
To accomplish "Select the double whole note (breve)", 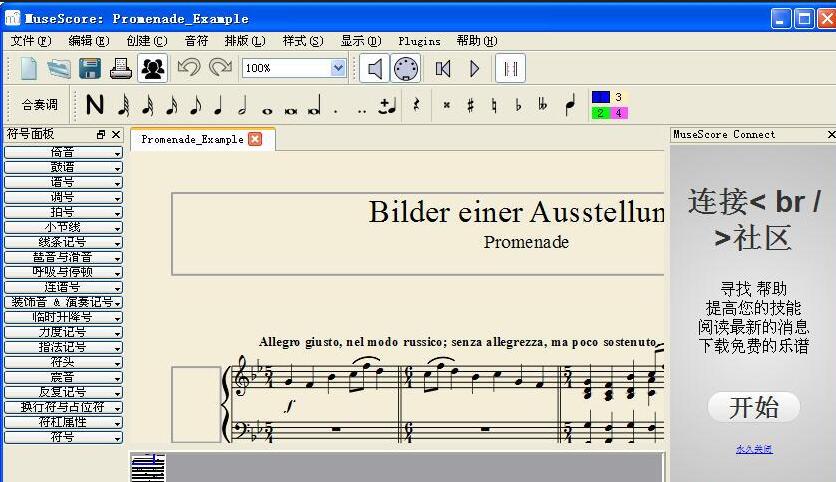I will point(291,111).
